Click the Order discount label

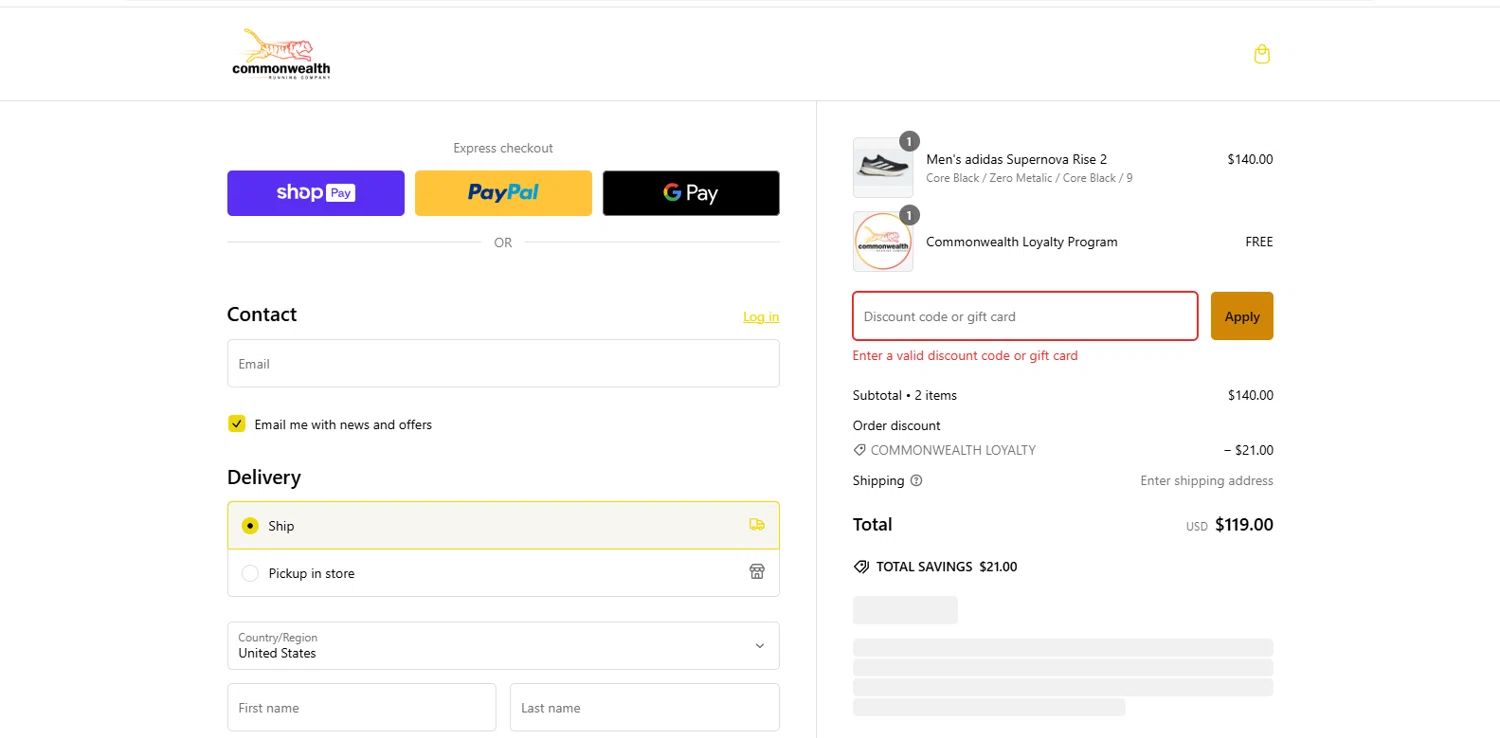tap(897, 425)
